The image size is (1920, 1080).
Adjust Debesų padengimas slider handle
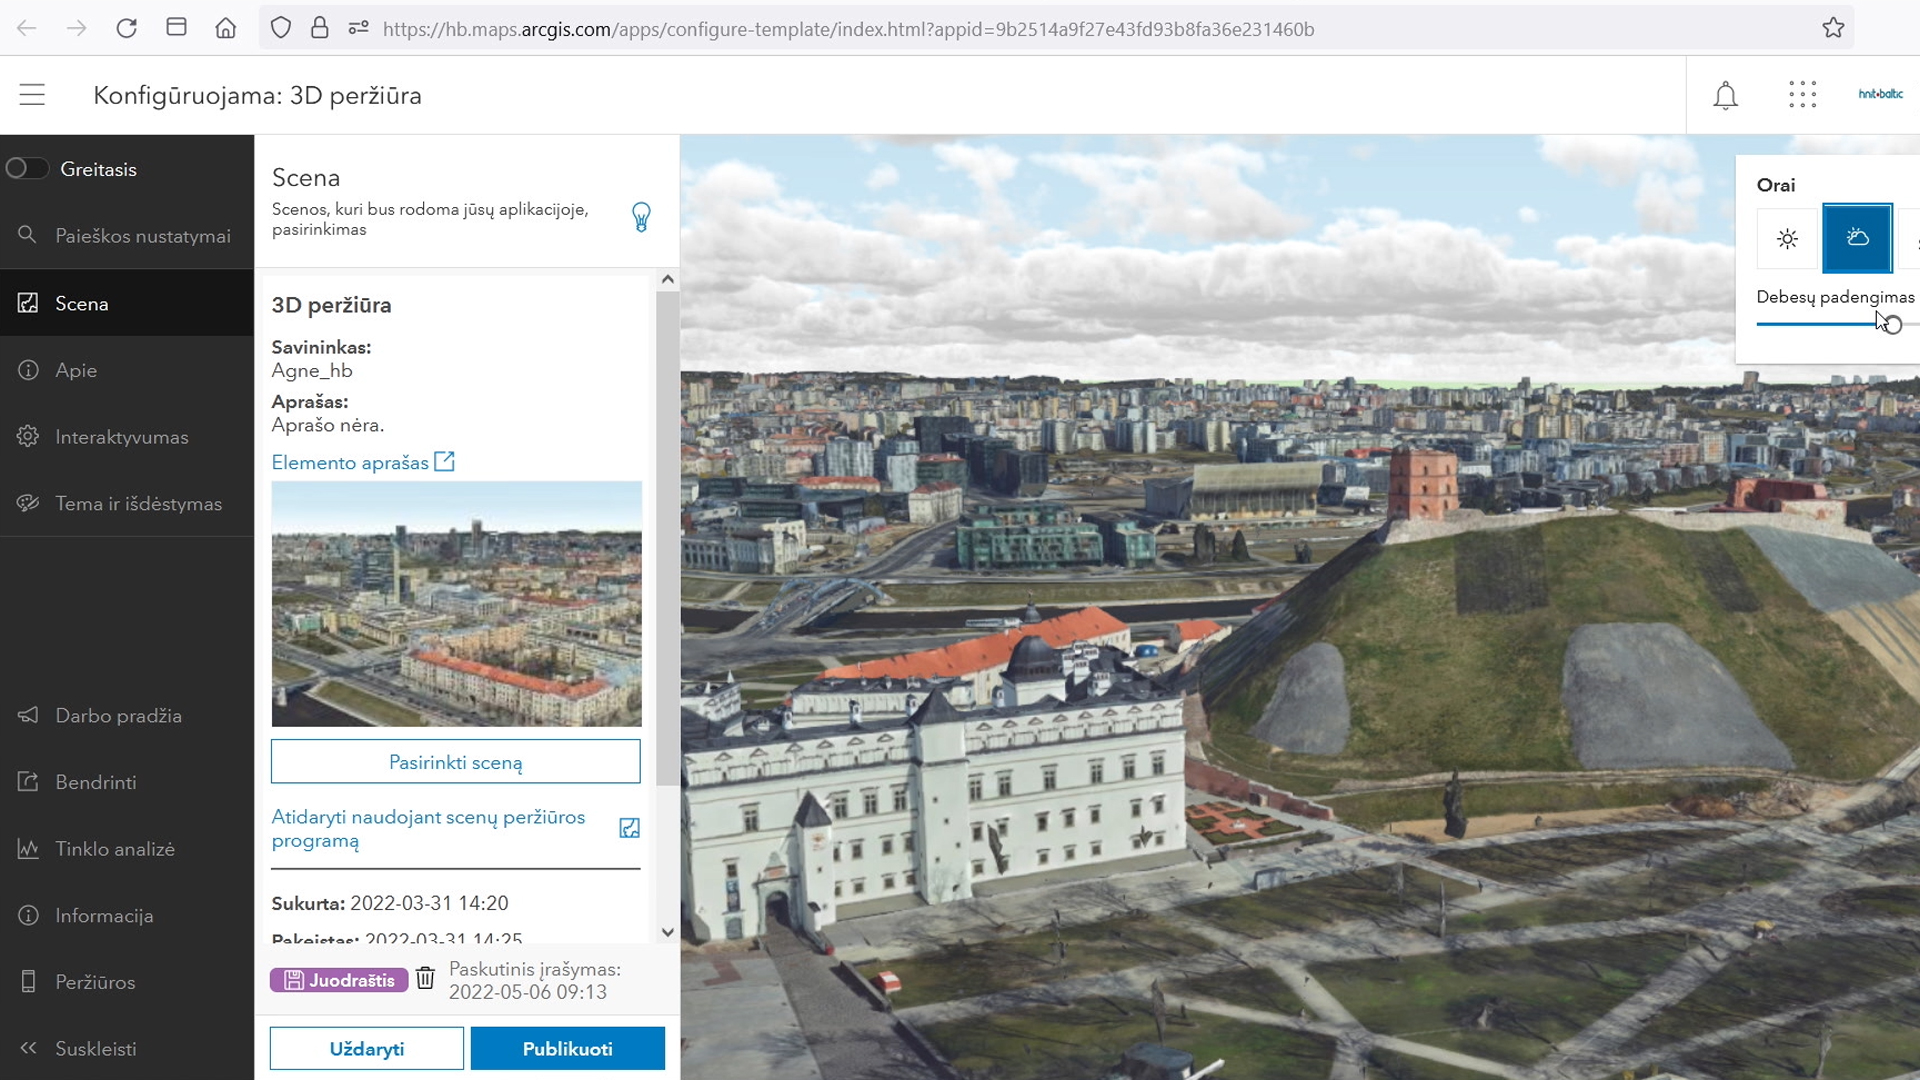point(1892,325)
